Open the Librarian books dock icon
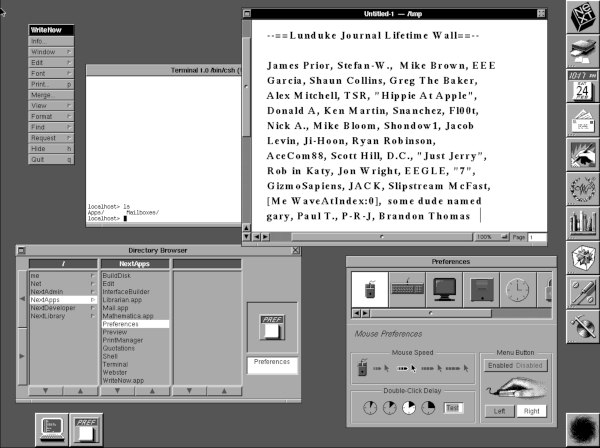Image resolution: width=600 pixels, height=448 pixels. click(583, 223)
